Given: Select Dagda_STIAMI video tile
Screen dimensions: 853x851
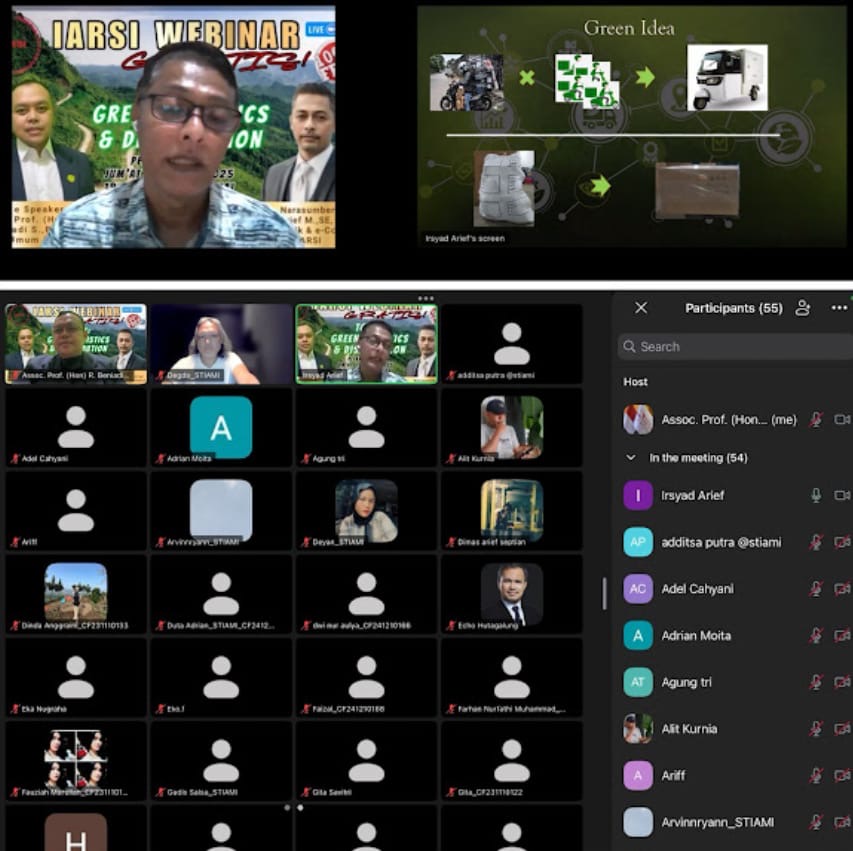Looking at the screenshot, I should point(221,344).
